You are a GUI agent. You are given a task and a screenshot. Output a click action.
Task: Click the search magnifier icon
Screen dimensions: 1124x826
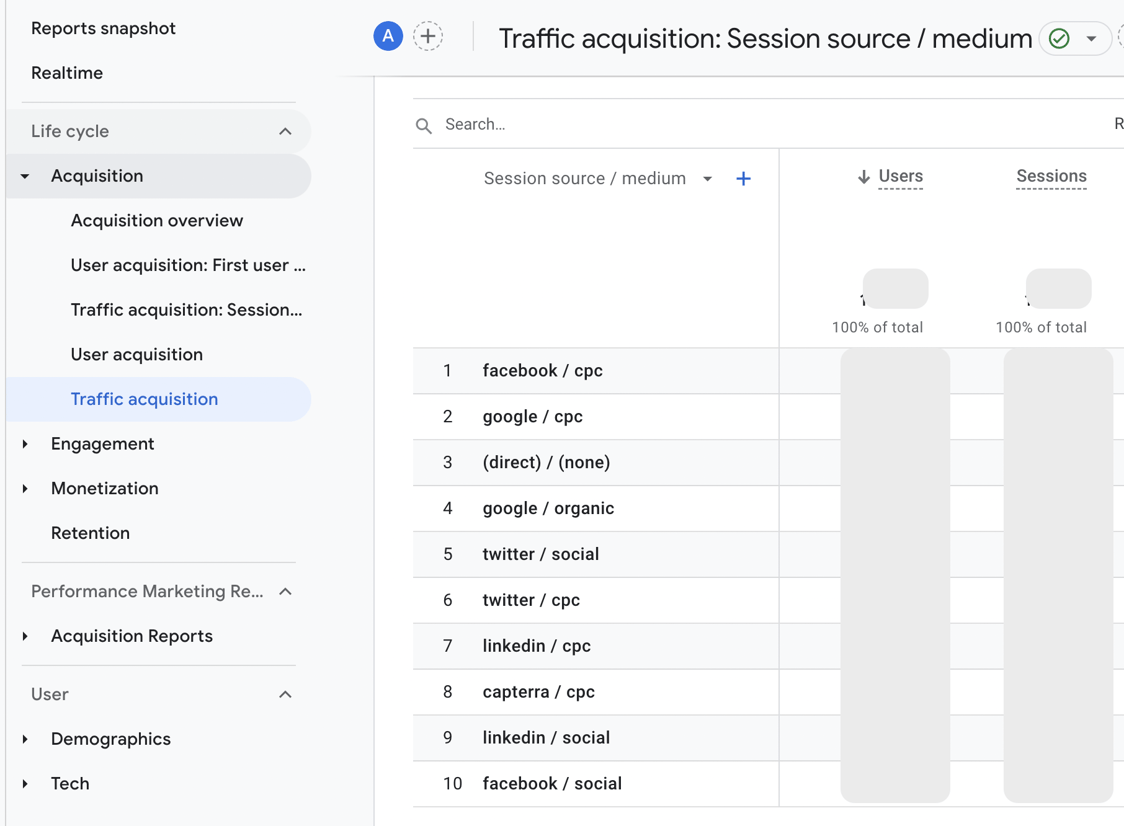point(423,125)
